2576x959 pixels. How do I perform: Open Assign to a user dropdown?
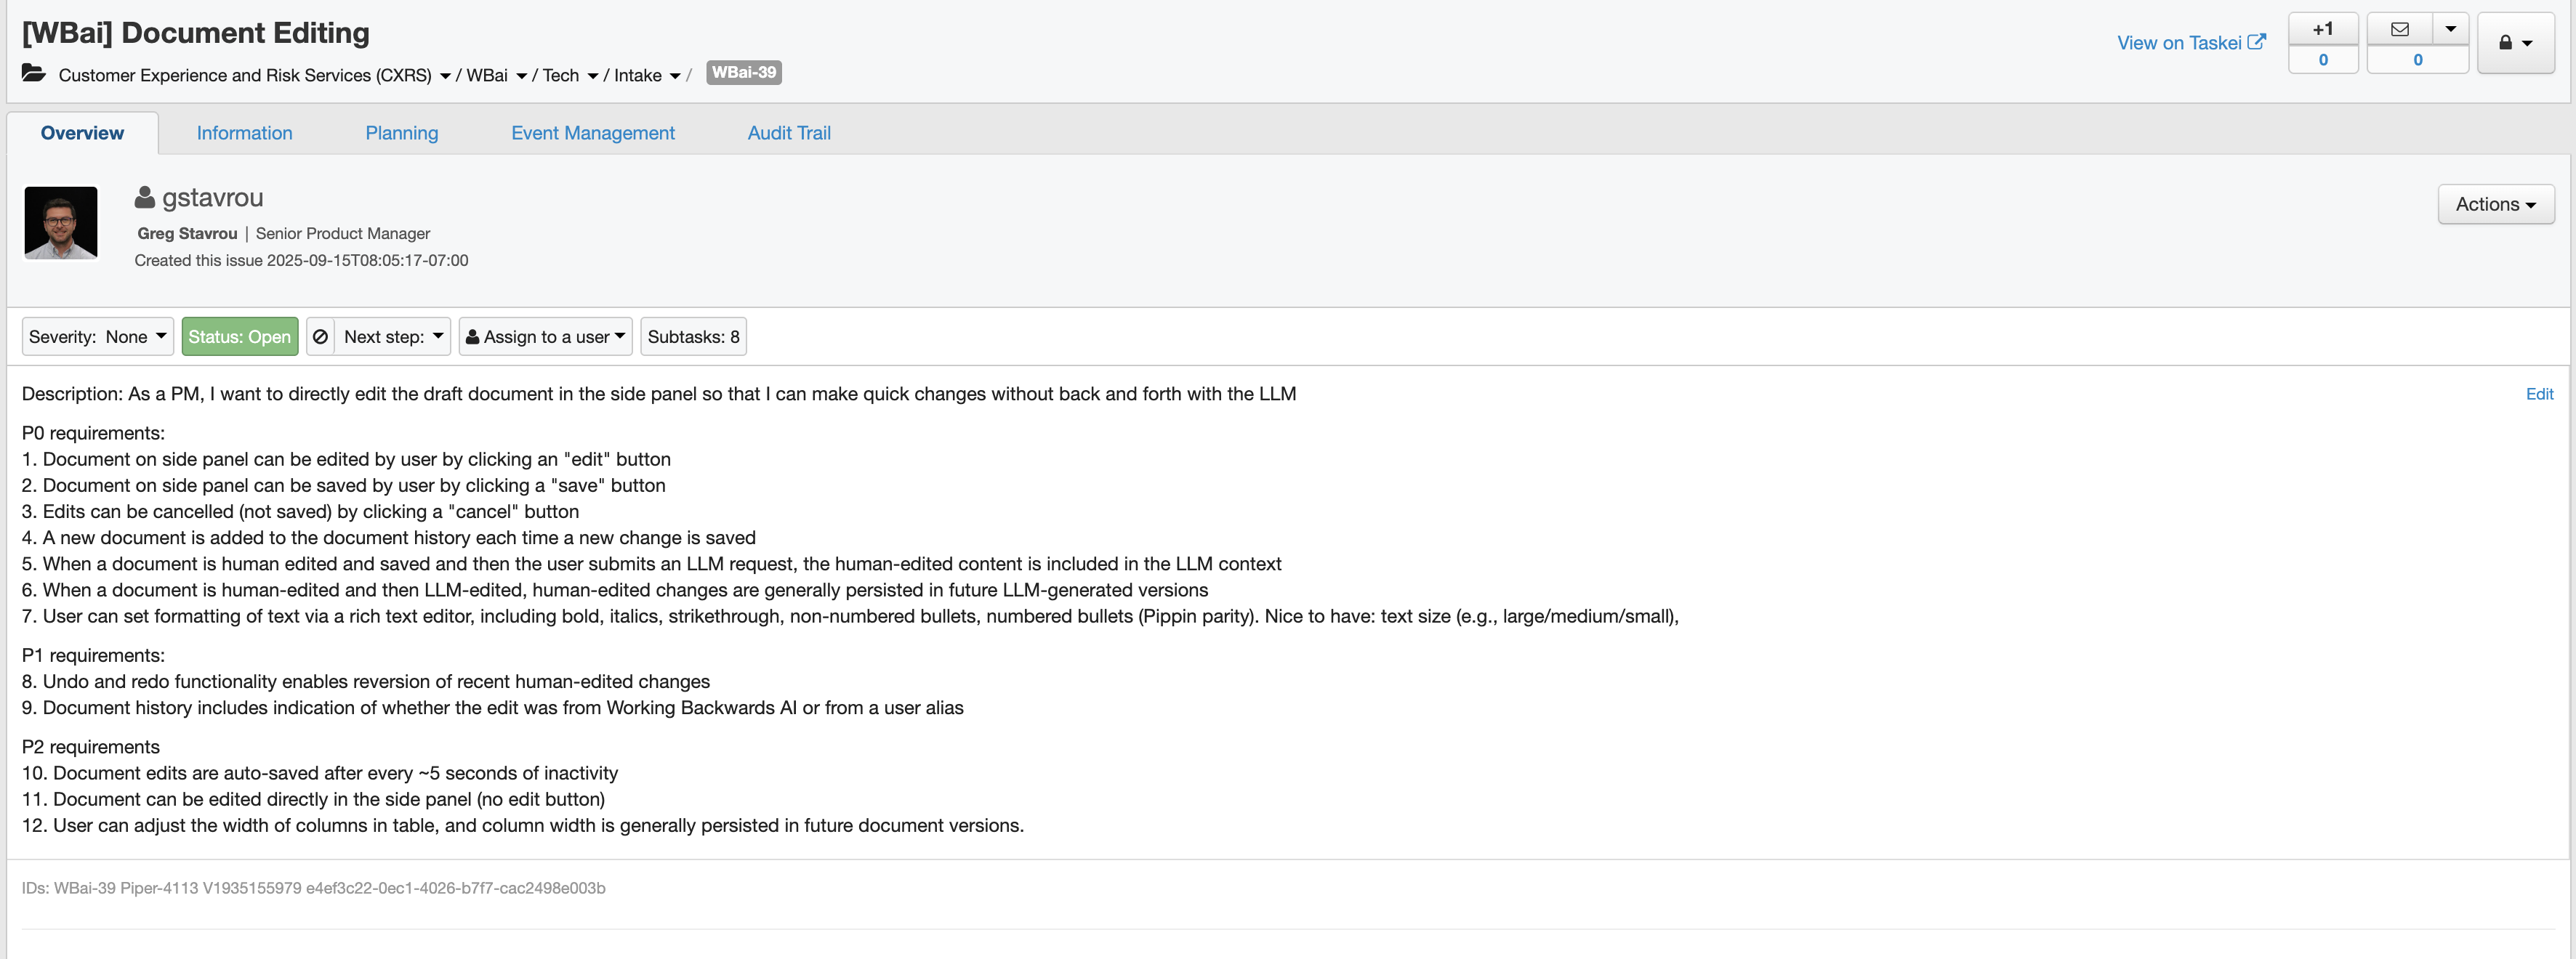[546, 337]
